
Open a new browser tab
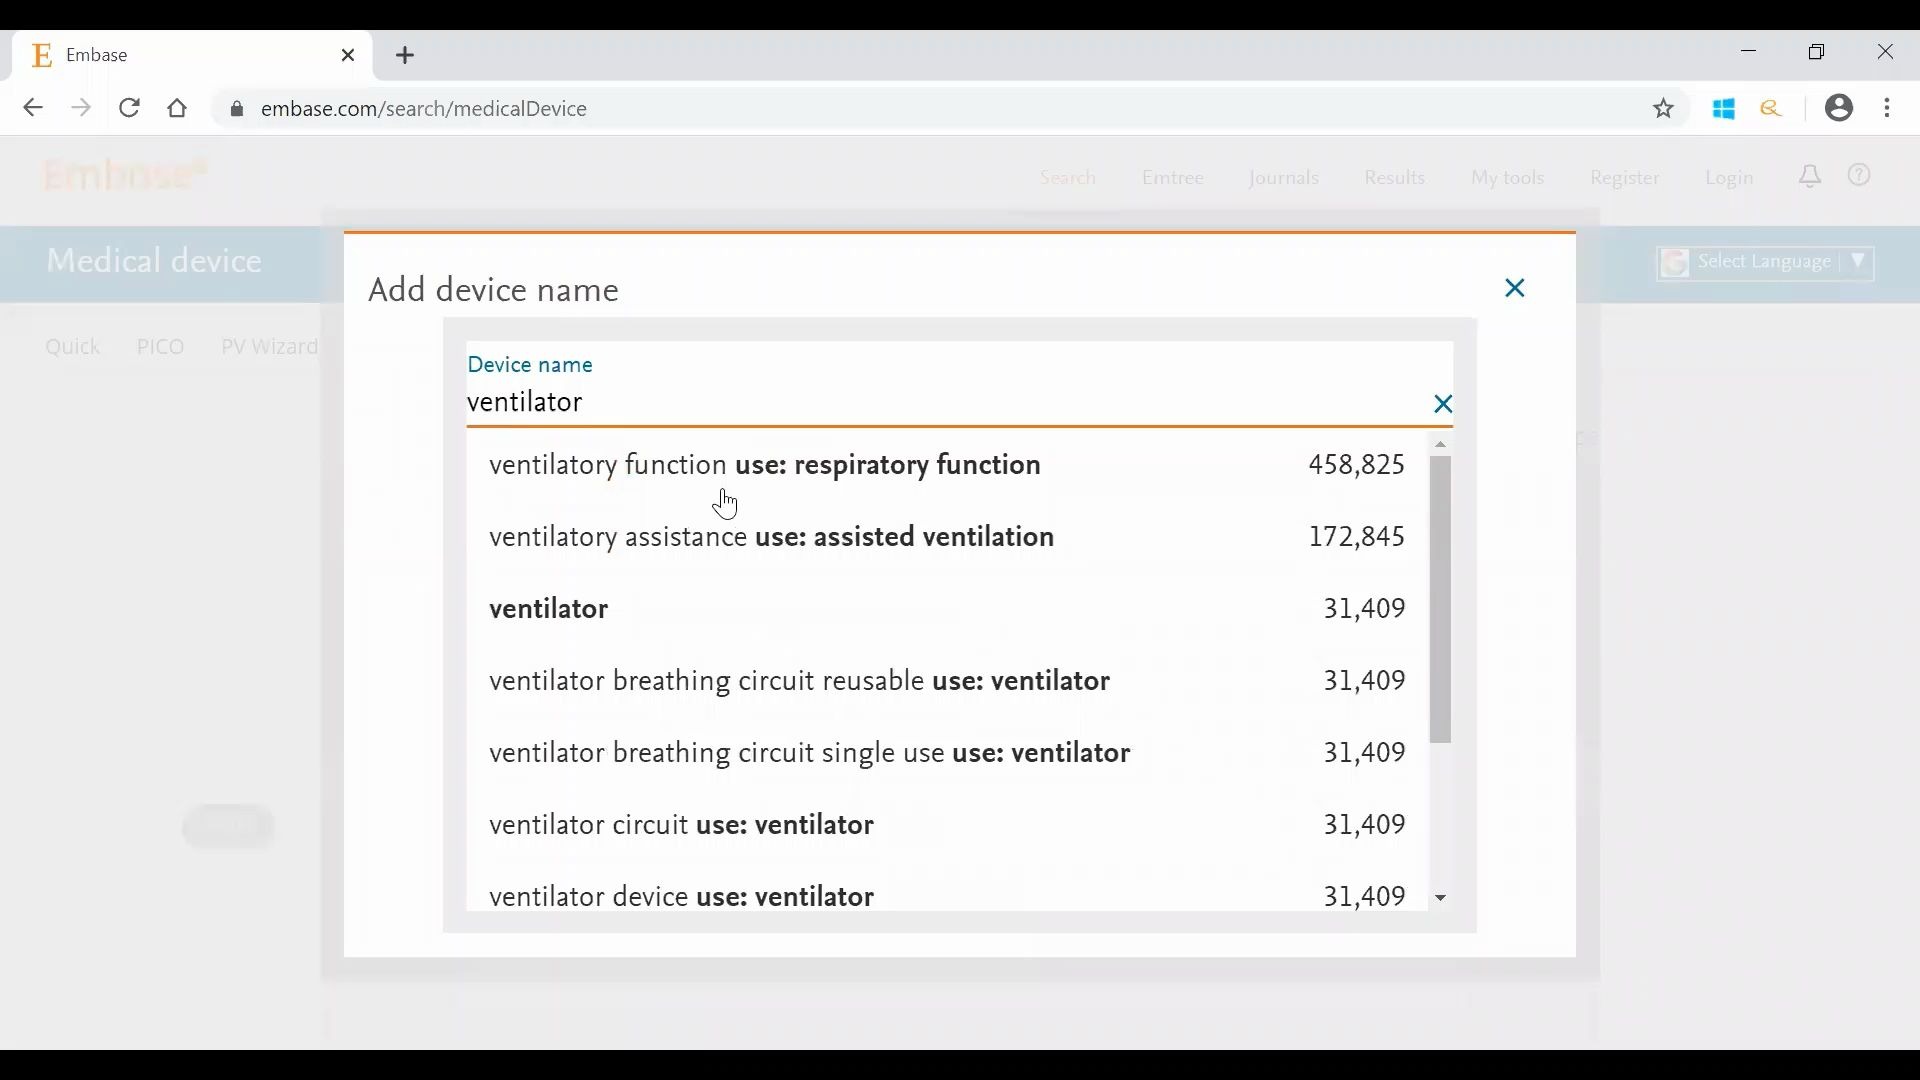pyautogui.click(x=406, y=56)
